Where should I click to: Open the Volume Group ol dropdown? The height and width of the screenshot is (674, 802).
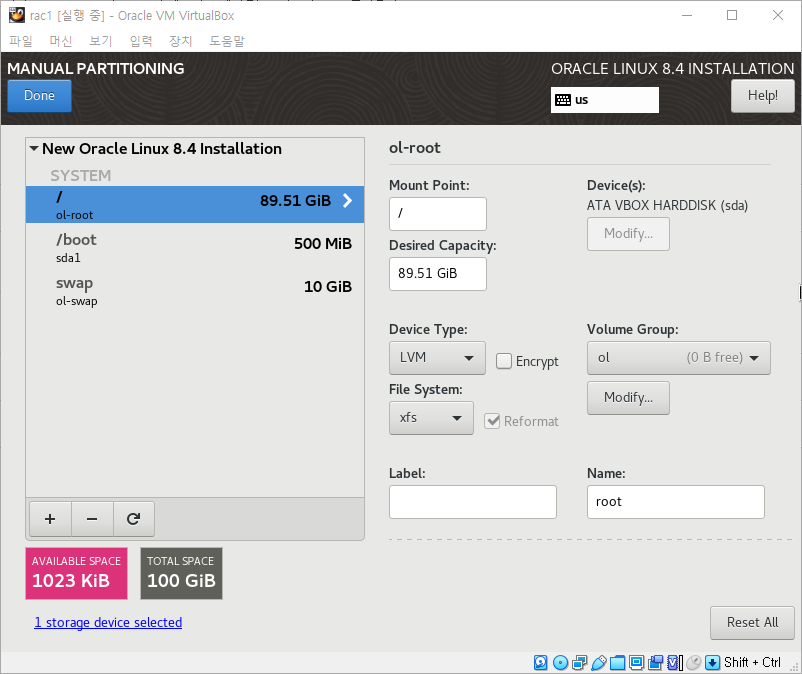tap(678, 358)
